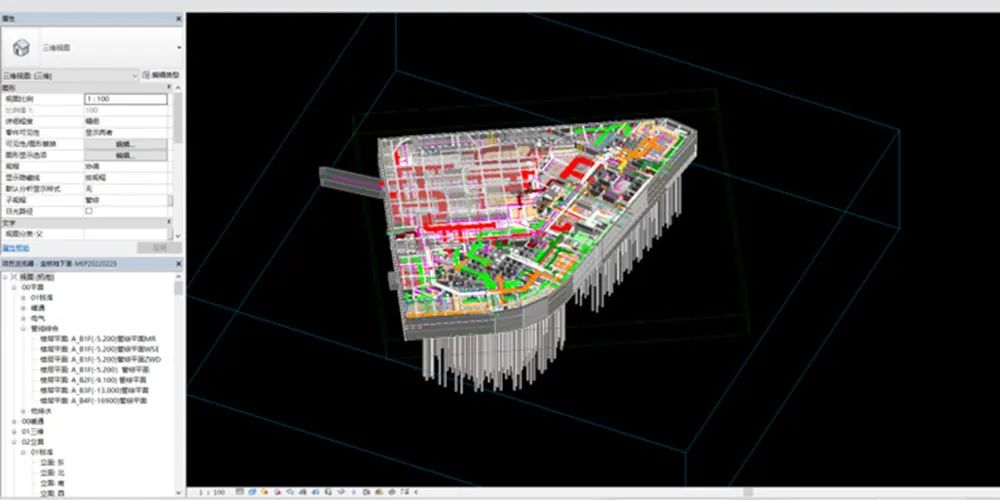1000x500 pixels.
Task: Open the 三维视图 type selector dropdown
Action: pos(179,46)
